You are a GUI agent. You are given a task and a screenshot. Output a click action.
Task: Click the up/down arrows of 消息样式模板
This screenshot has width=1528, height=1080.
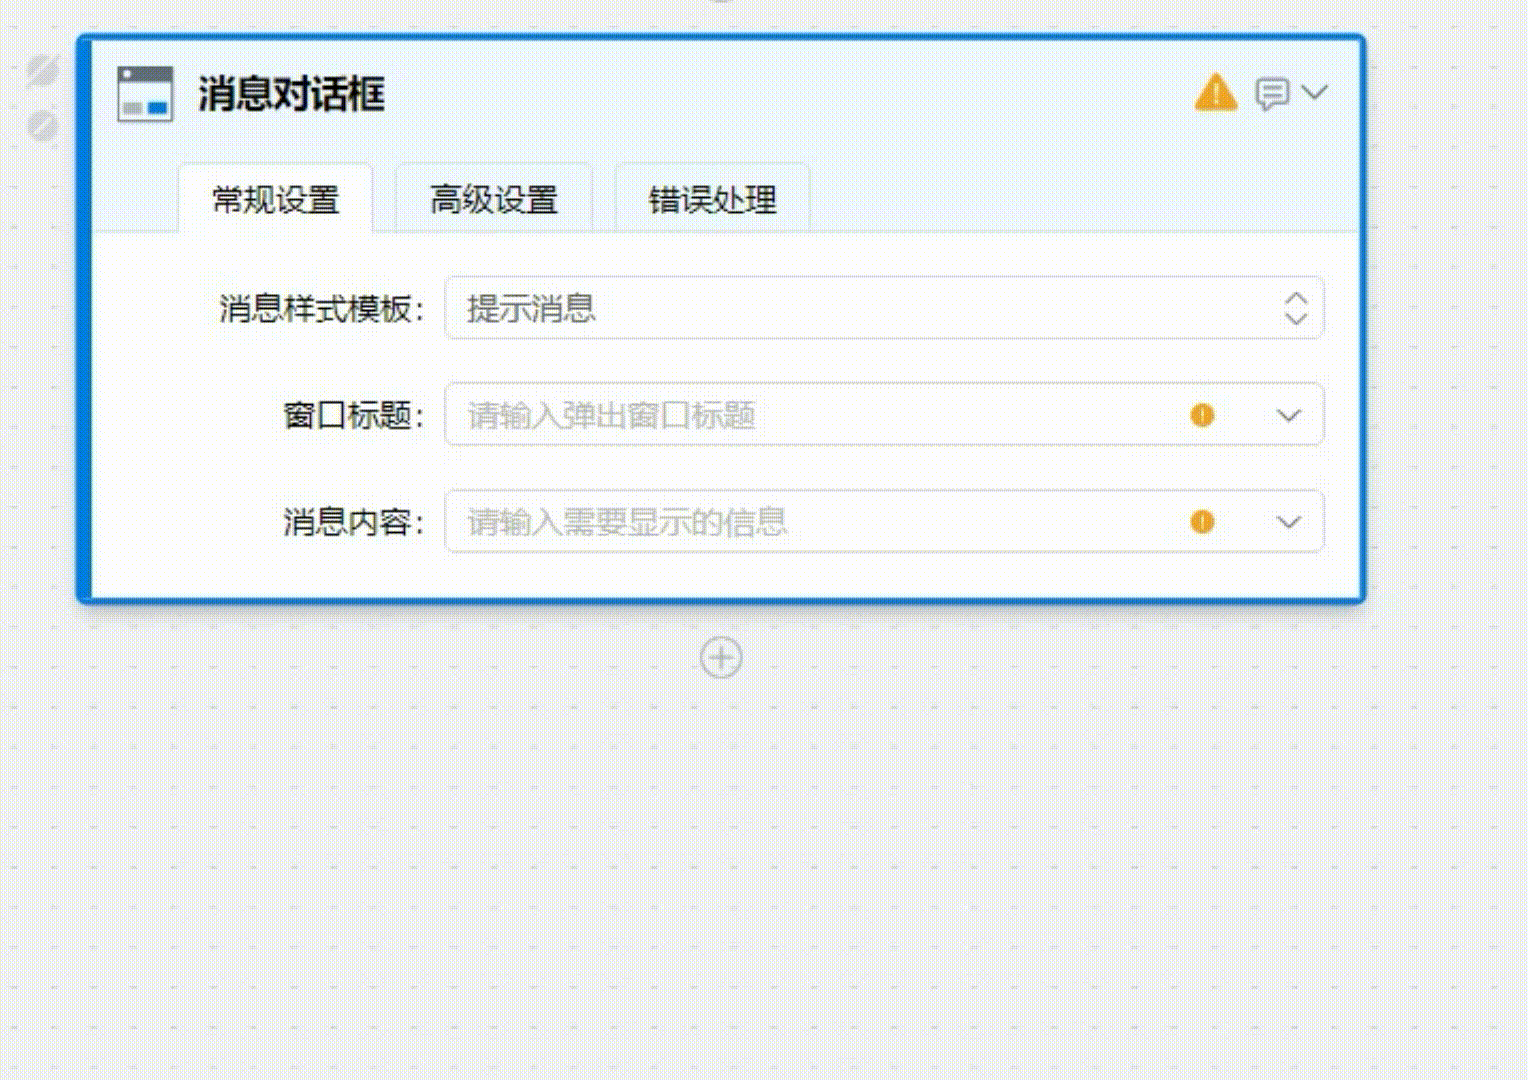point(1296,308)
